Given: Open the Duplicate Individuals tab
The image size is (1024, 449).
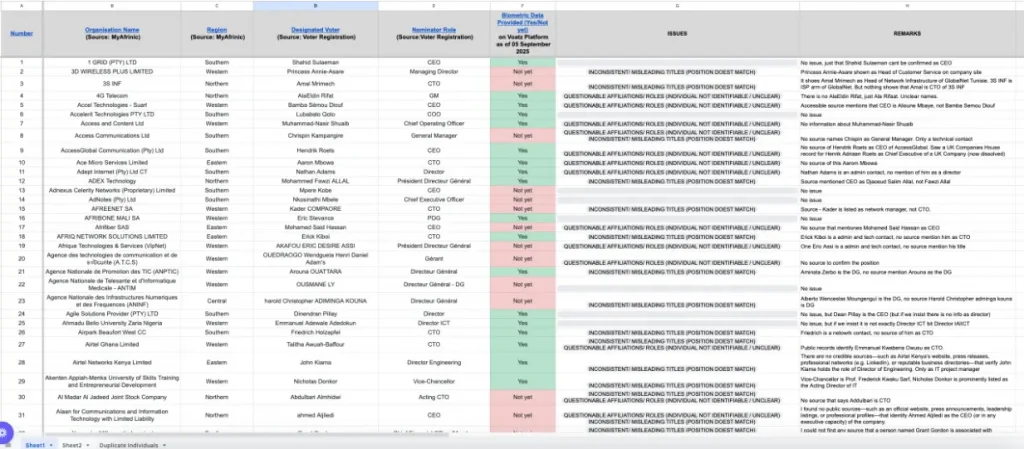Looking at the screenshot, I should (x=129, y=445).
